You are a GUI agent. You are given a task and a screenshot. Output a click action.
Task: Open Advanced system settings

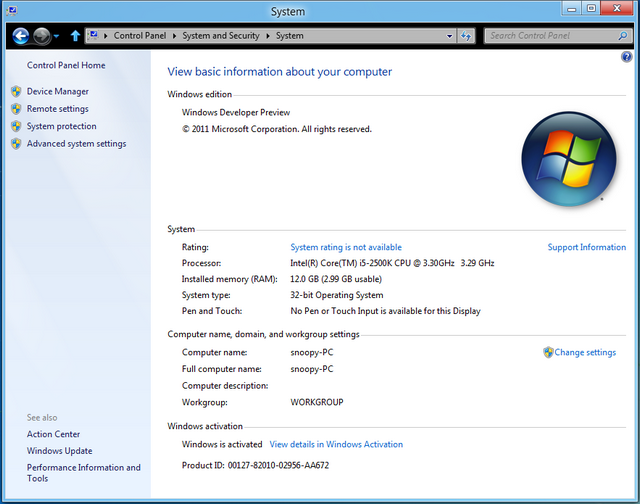pyautogui.click(x=76, y=144)
